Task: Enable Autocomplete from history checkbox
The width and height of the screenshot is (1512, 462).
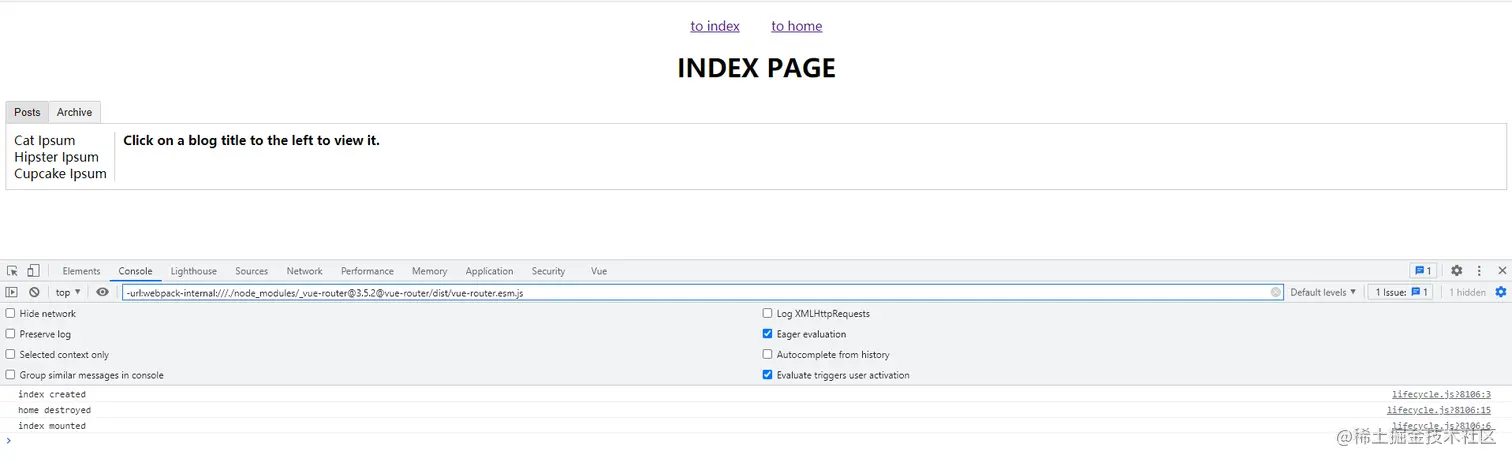Action: point(768,354)
